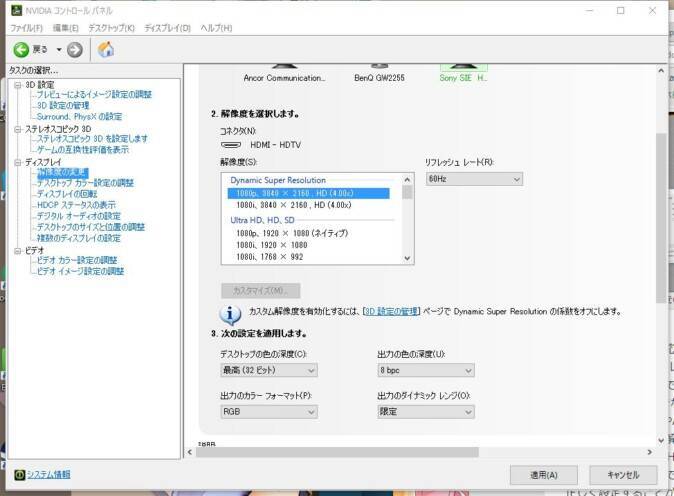This screenshot has width=674, height=496.
Task: Click the カスタマイズ button
Action: tap(261, 291)
